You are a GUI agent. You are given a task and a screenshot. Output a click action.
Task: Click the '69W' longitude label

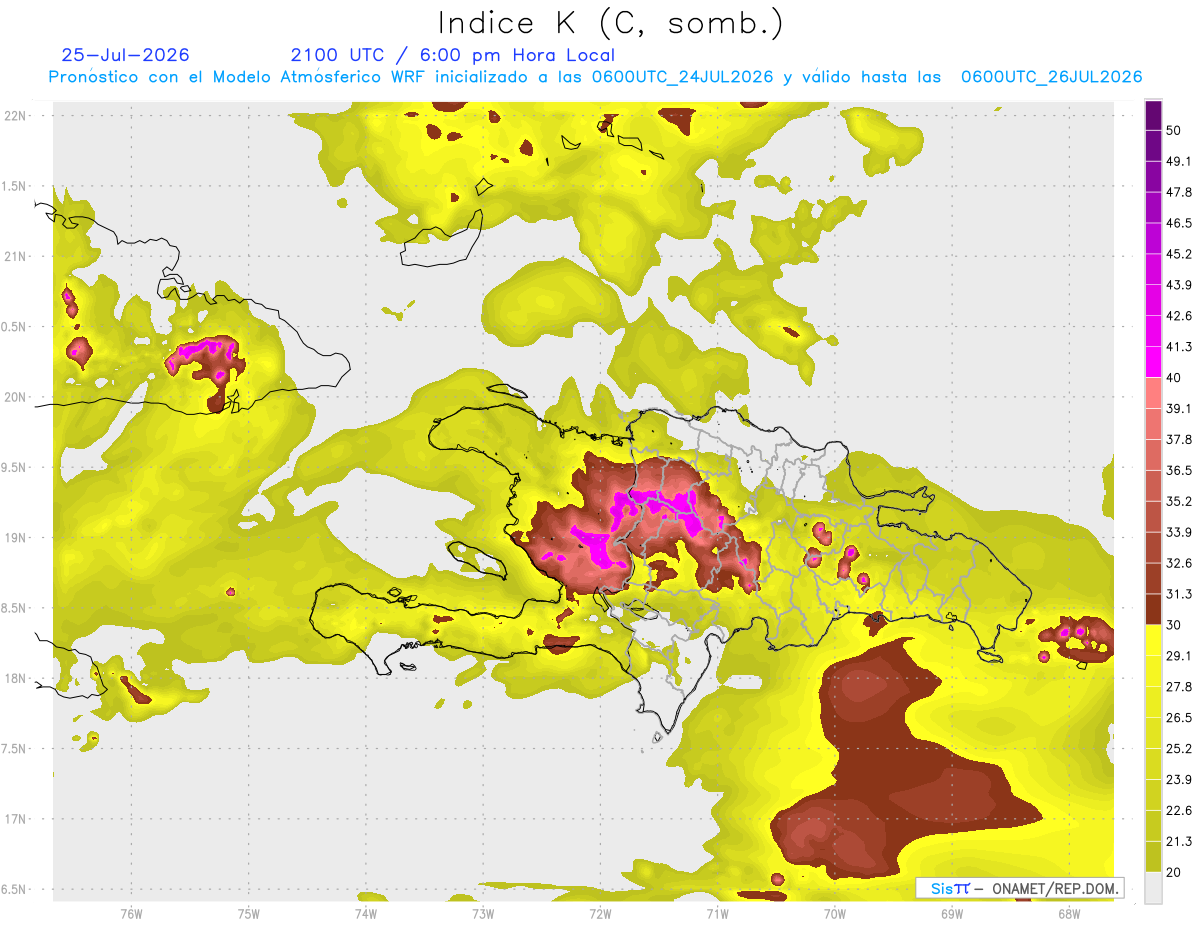(x=952, y=913)
